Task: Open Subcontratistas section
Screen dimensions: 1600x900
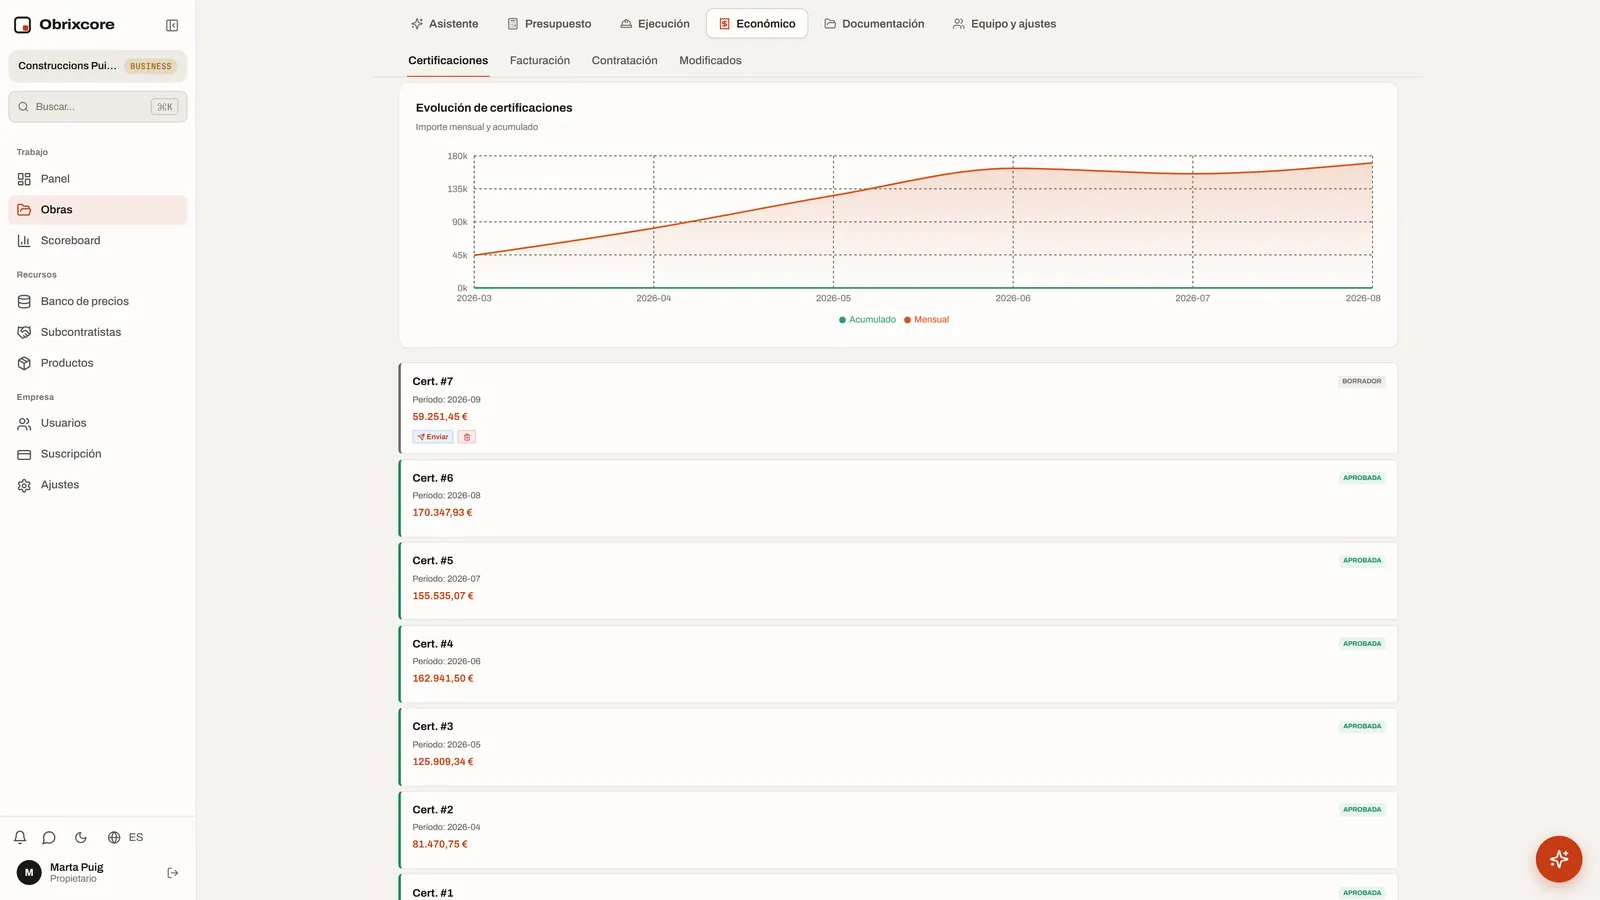Action: (98, 332)
